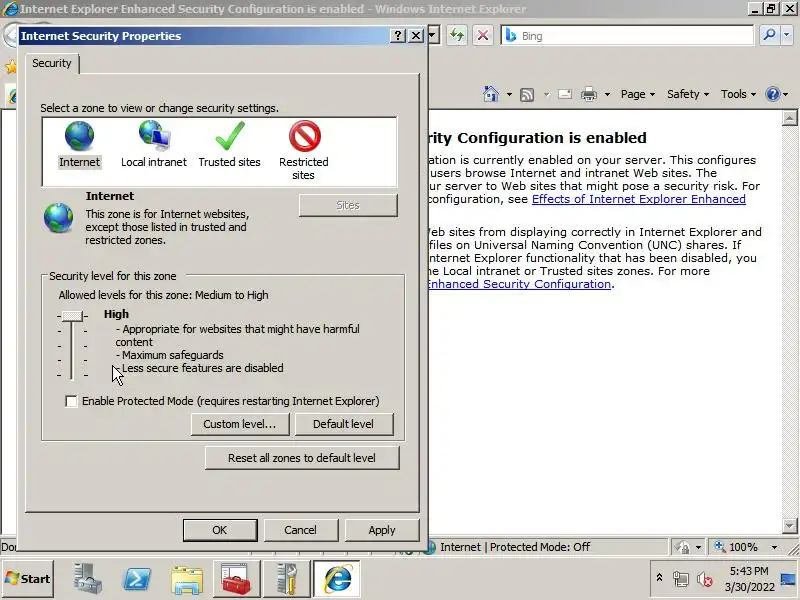Image resolution: width=800 pixels, height=600 pixels.
Task: Click the page scrollbar down arrow
Action: 789,525
